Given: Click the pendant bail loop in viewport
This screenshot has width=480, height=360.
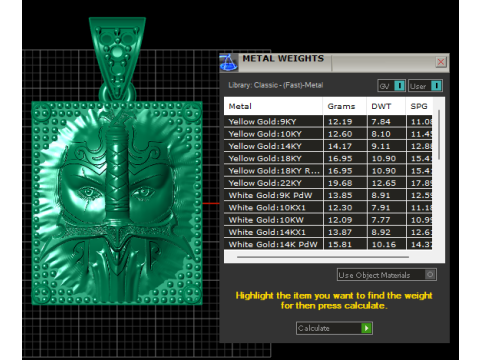Looking at the screenshot, I should [x=117, y=59].
